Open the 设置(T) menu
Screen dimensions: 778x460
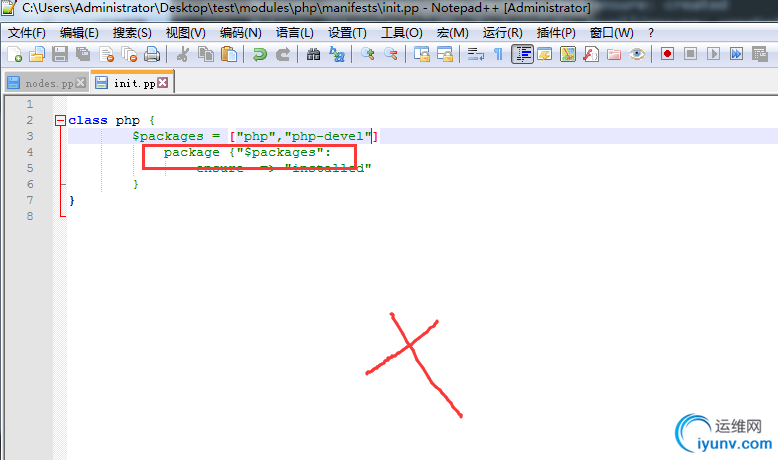tap(347, 33)
